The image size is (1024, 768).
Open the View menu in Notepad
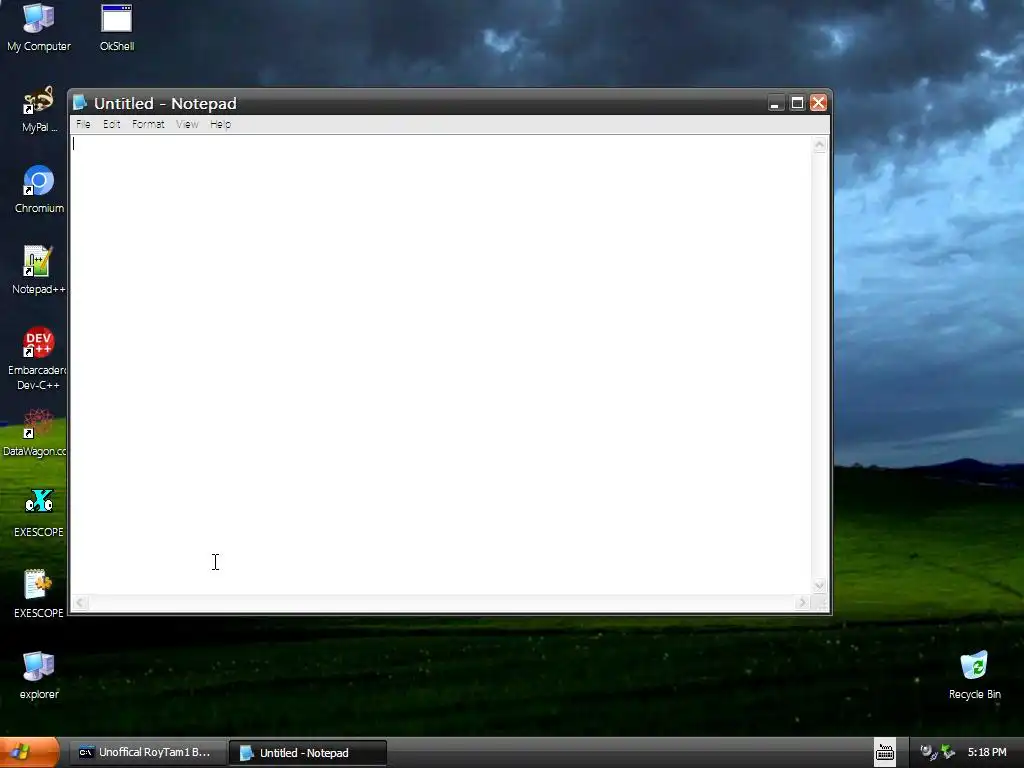coord(187,124)
